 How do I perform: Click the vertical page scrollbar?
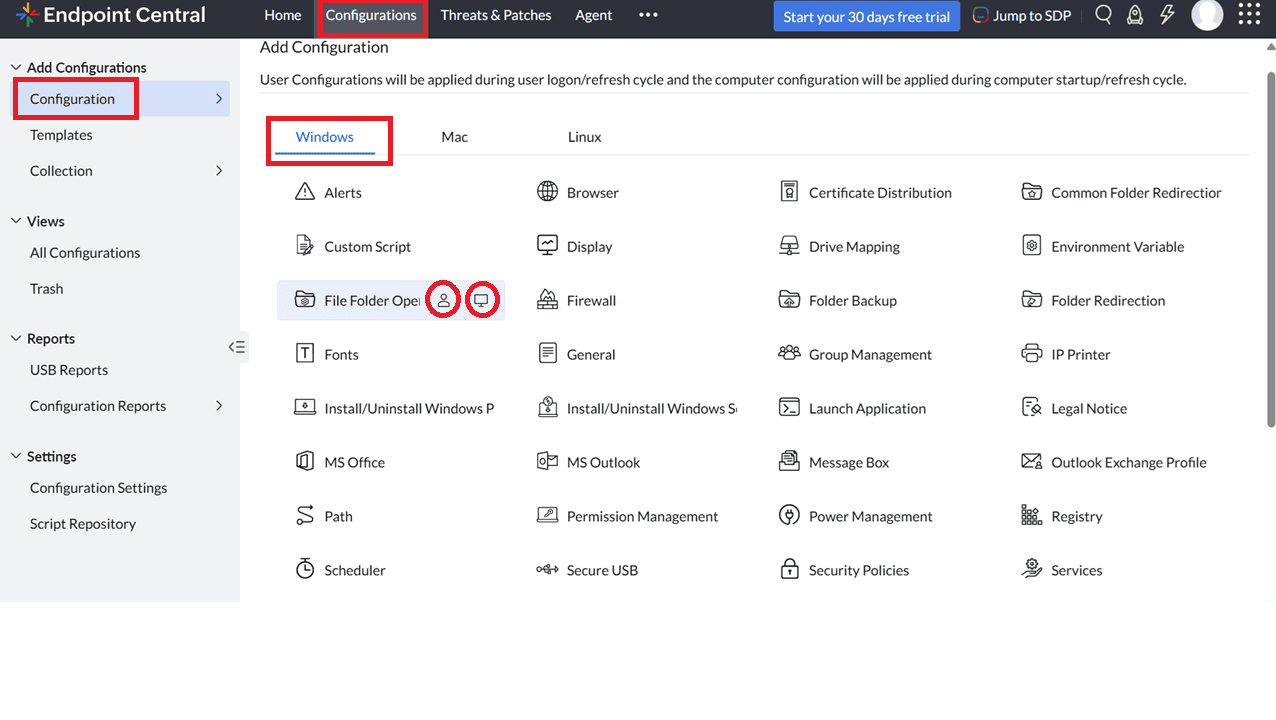click(1271, 250)
